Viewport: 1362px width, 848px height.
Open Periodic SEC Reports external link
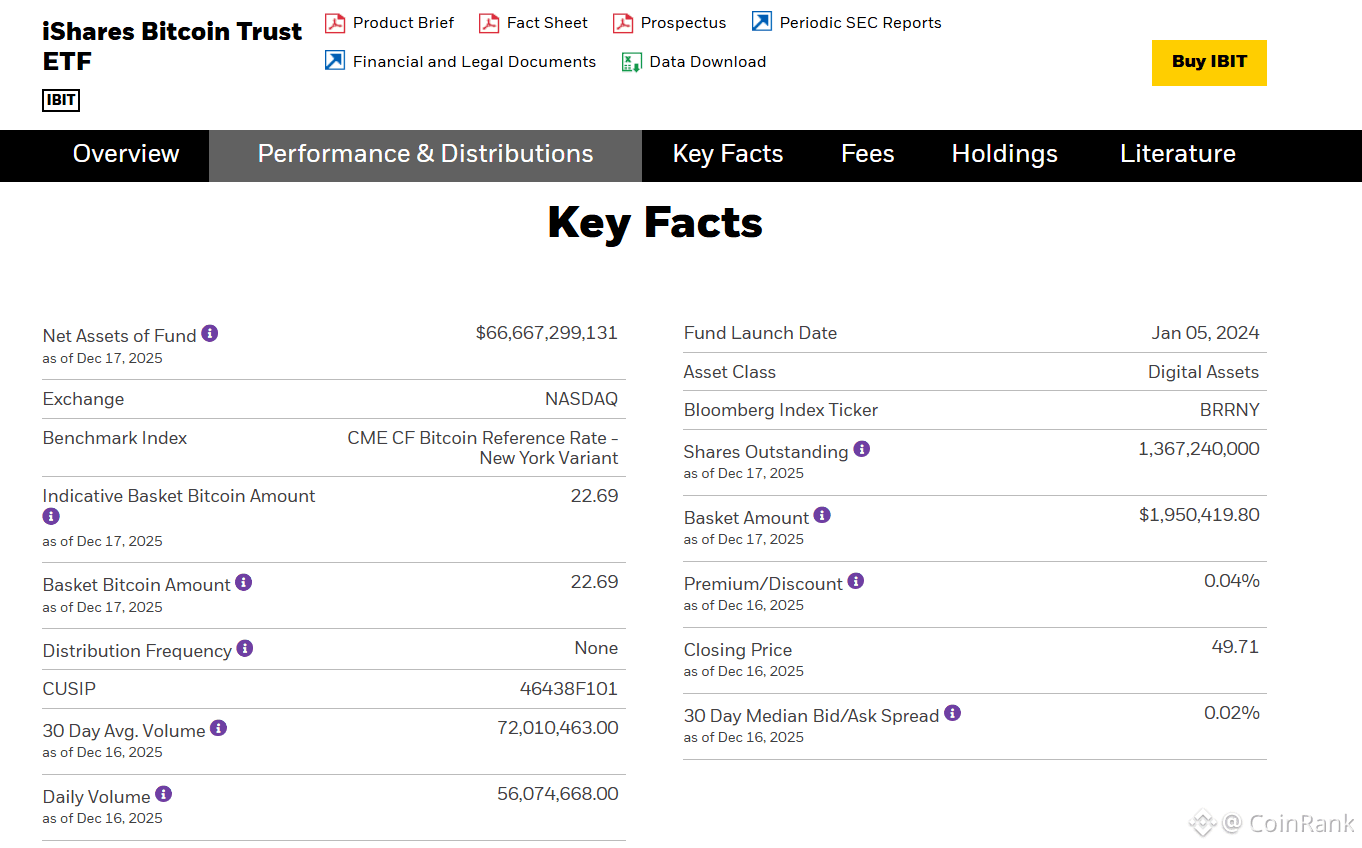tap(860, 23)
